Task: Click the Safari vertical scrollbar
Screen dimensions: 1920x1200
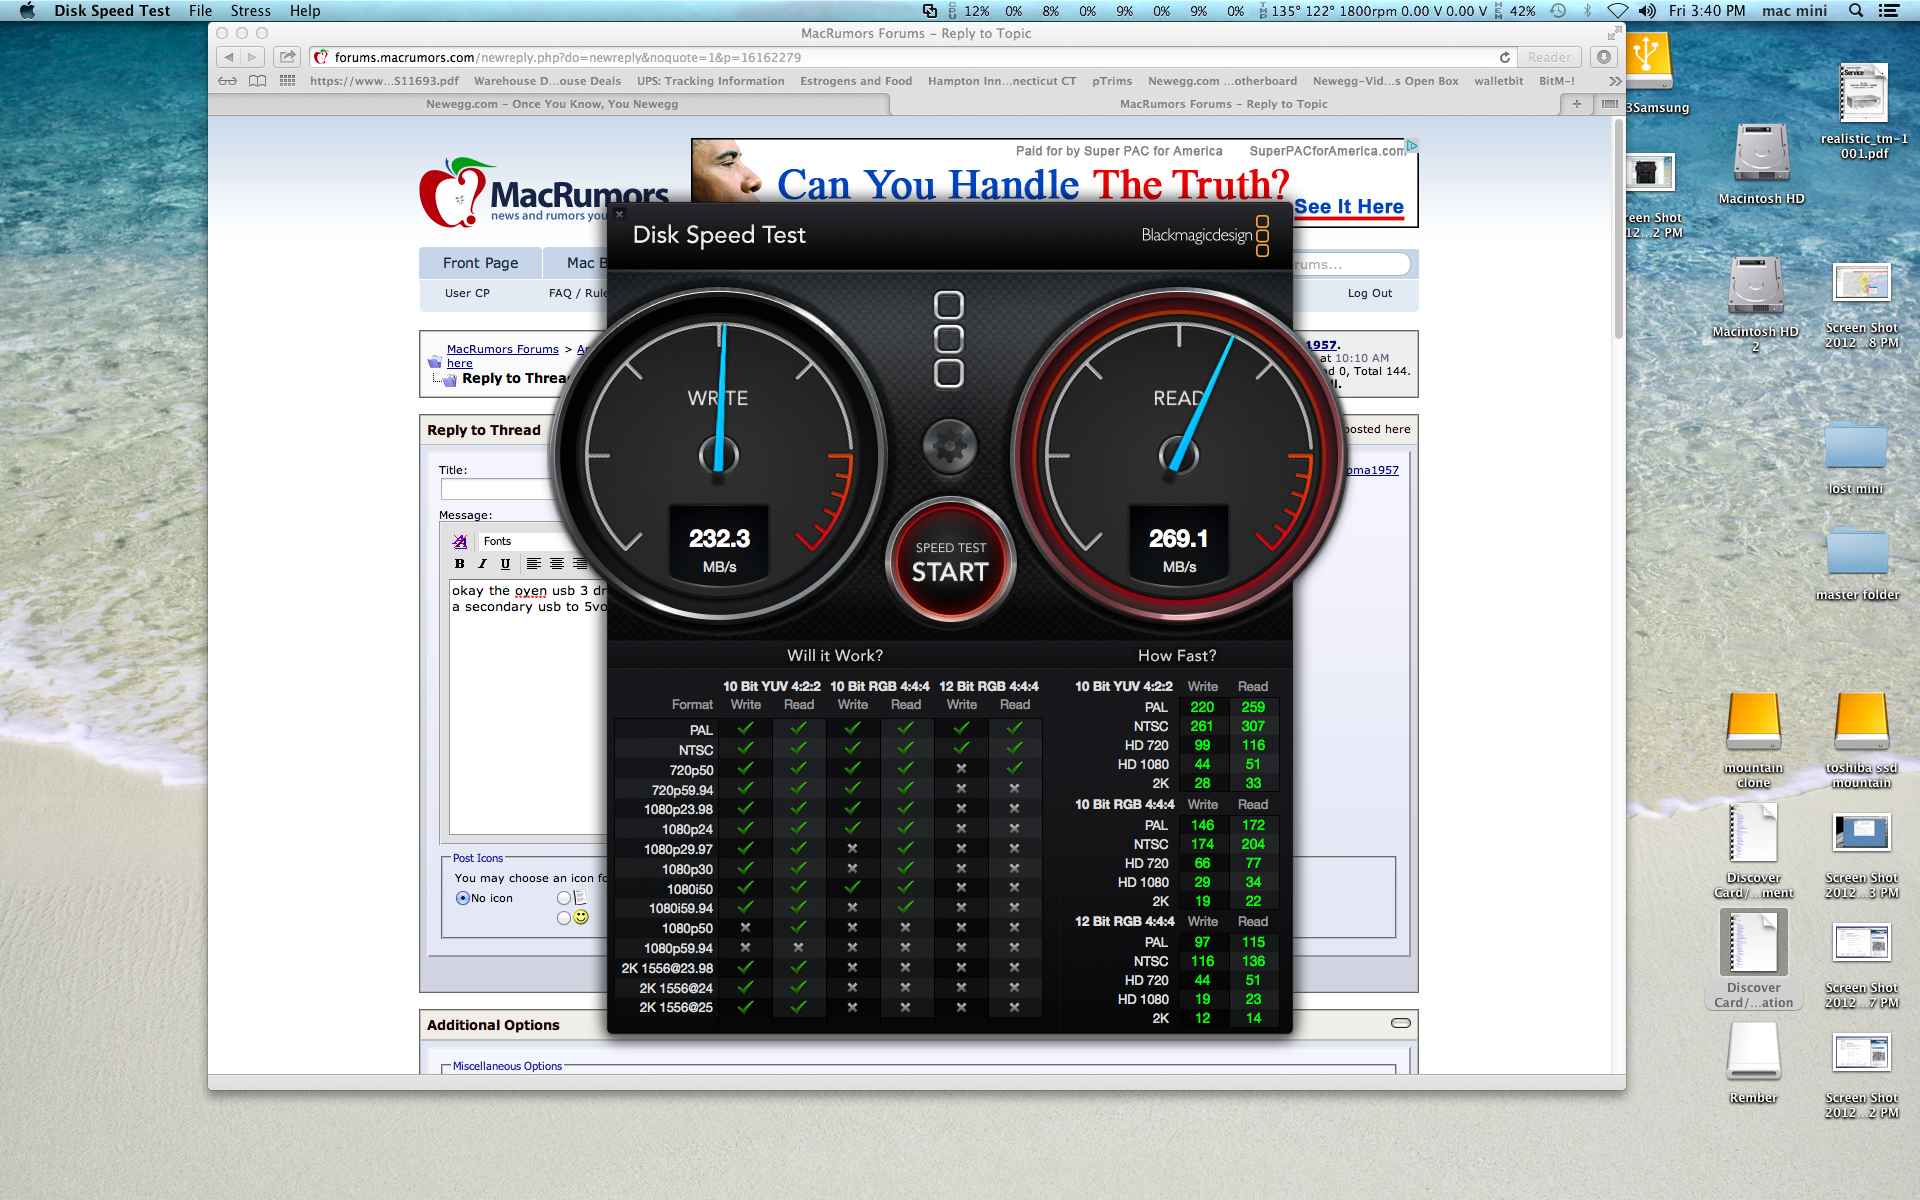Action: coord(1619,230)
